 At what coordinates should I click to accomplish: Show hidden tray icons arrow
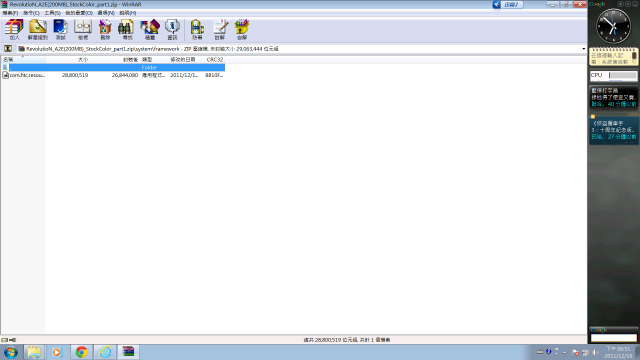[x=564, y=352]
